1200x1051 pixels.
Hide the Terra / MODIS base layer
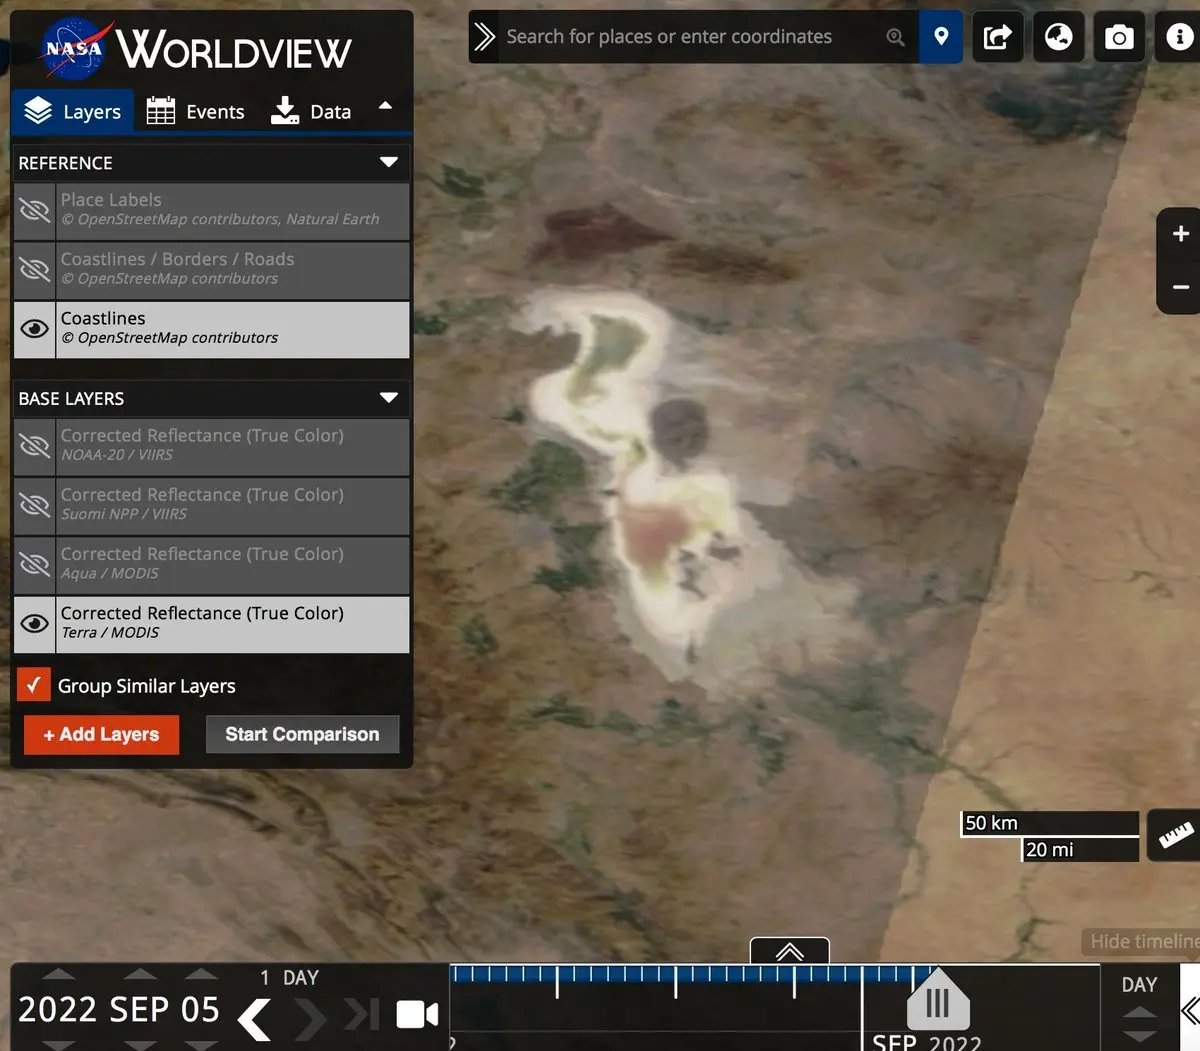coord(35,624)
